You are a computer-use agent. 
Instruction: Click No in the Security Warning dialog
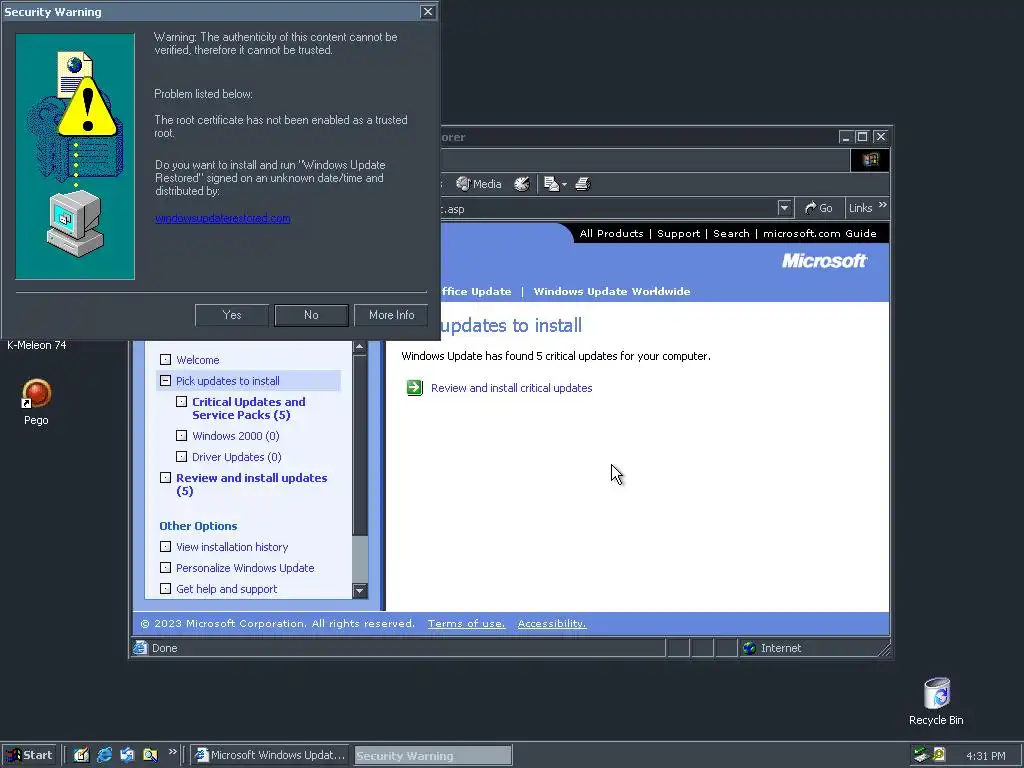click(312, 315)
